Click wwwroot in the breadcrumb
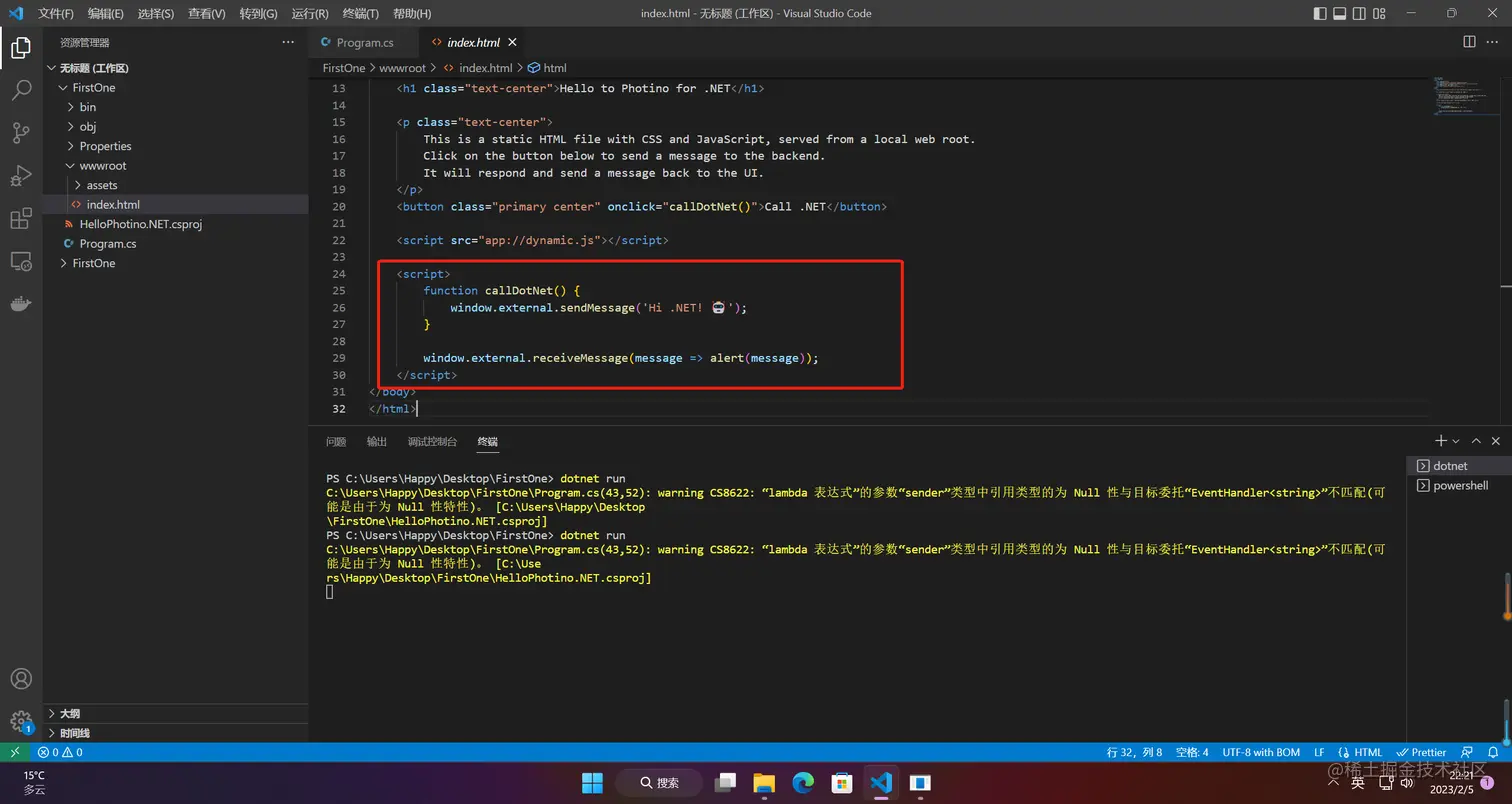 click(x=402, y=68)
